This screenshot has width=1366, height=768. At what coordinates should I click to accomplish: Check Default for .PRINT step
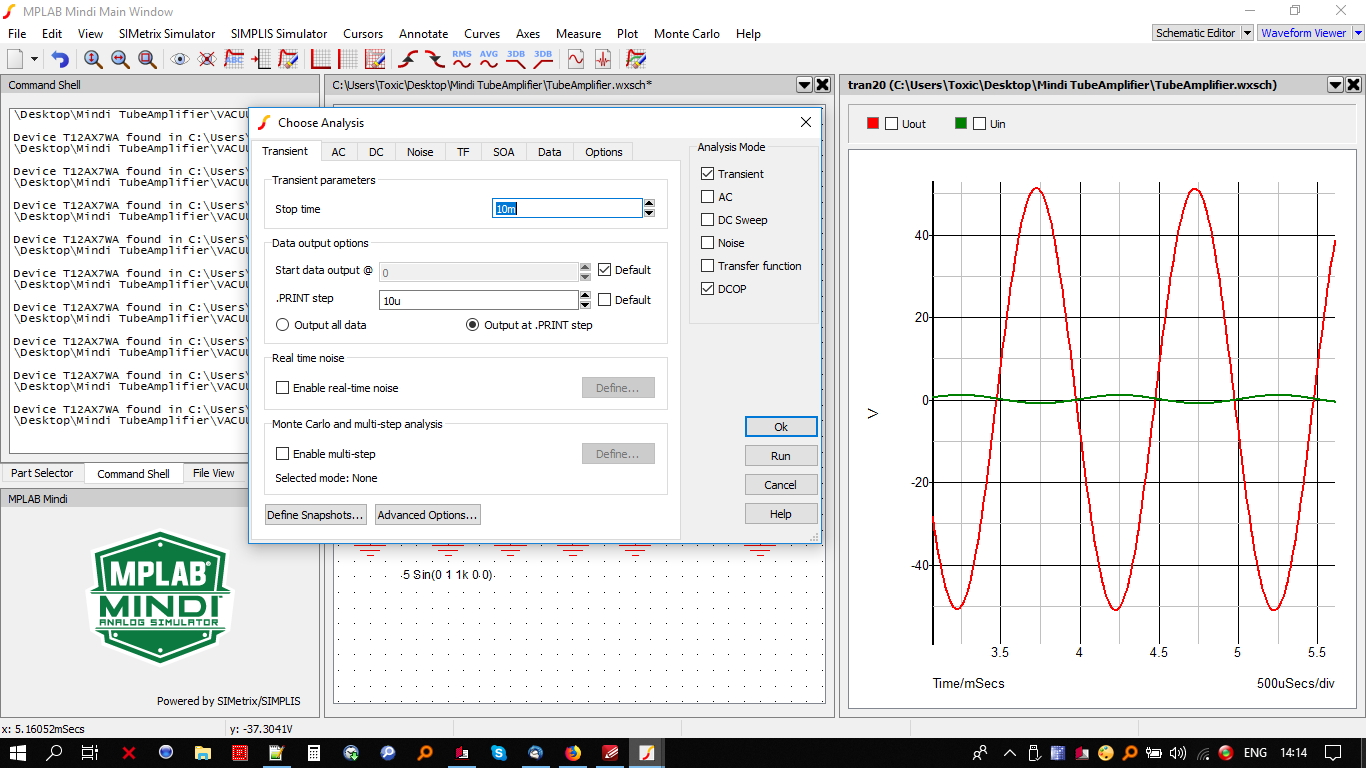(604, 300)
